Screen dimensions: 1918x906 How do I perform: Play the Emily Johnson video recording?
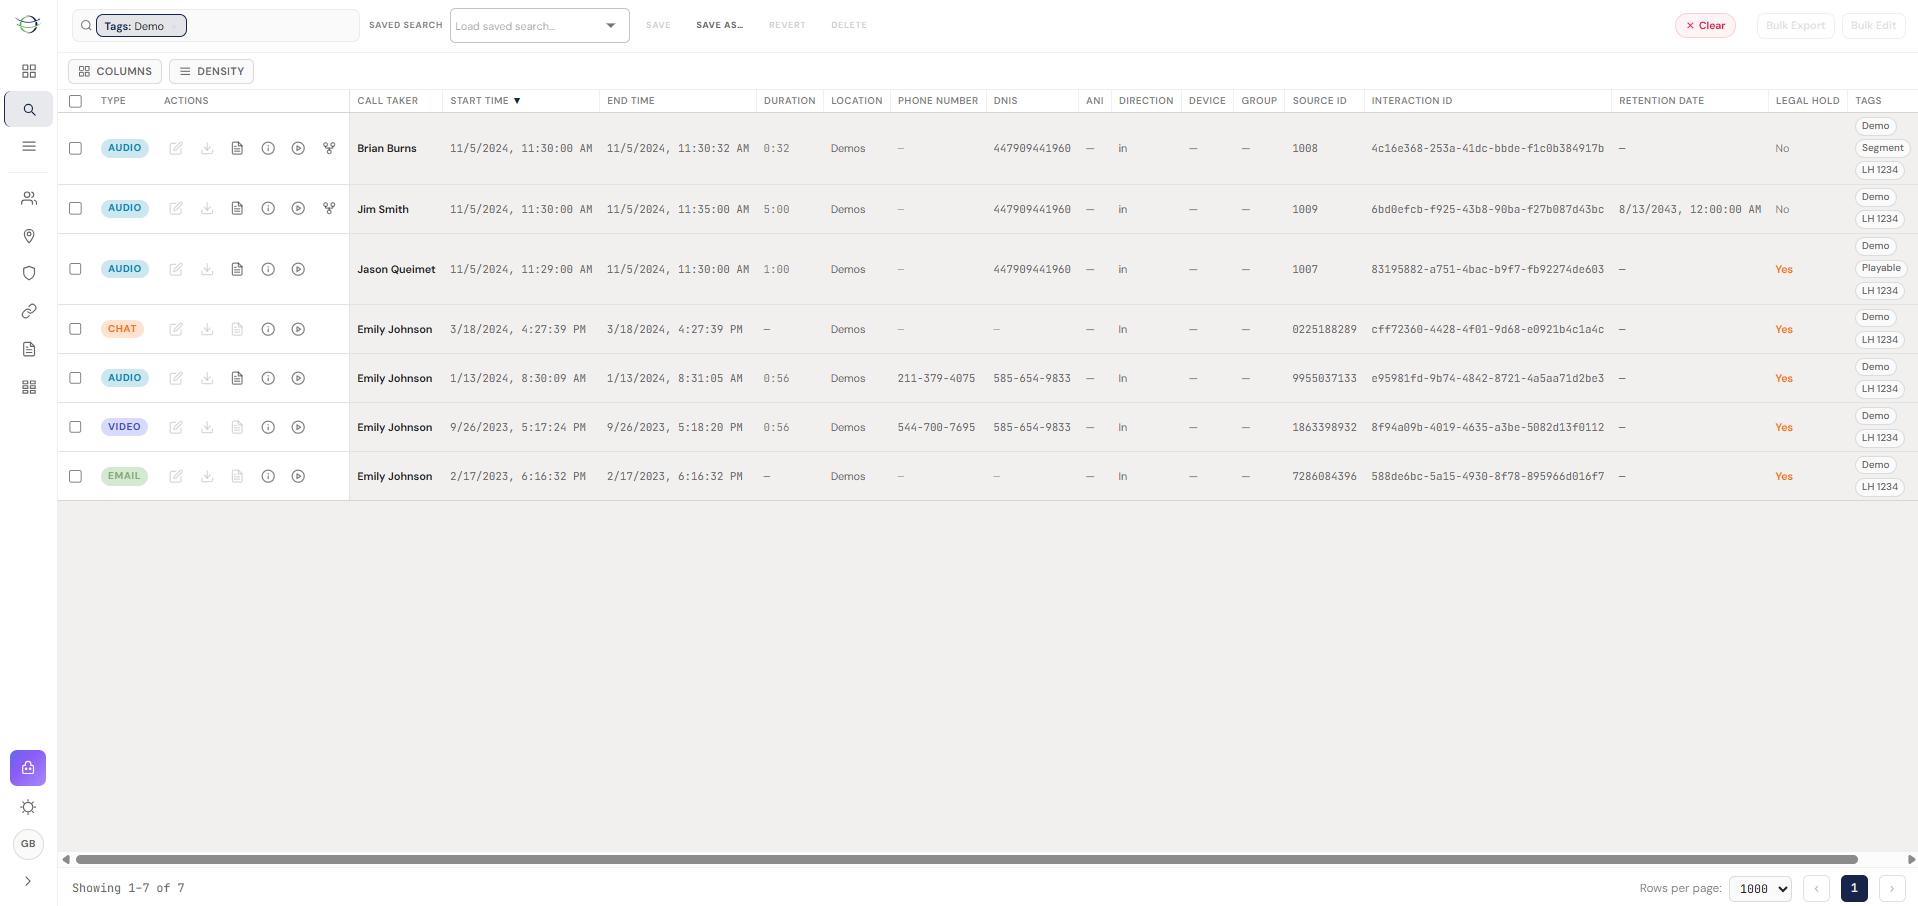click(x=298, y=427)
